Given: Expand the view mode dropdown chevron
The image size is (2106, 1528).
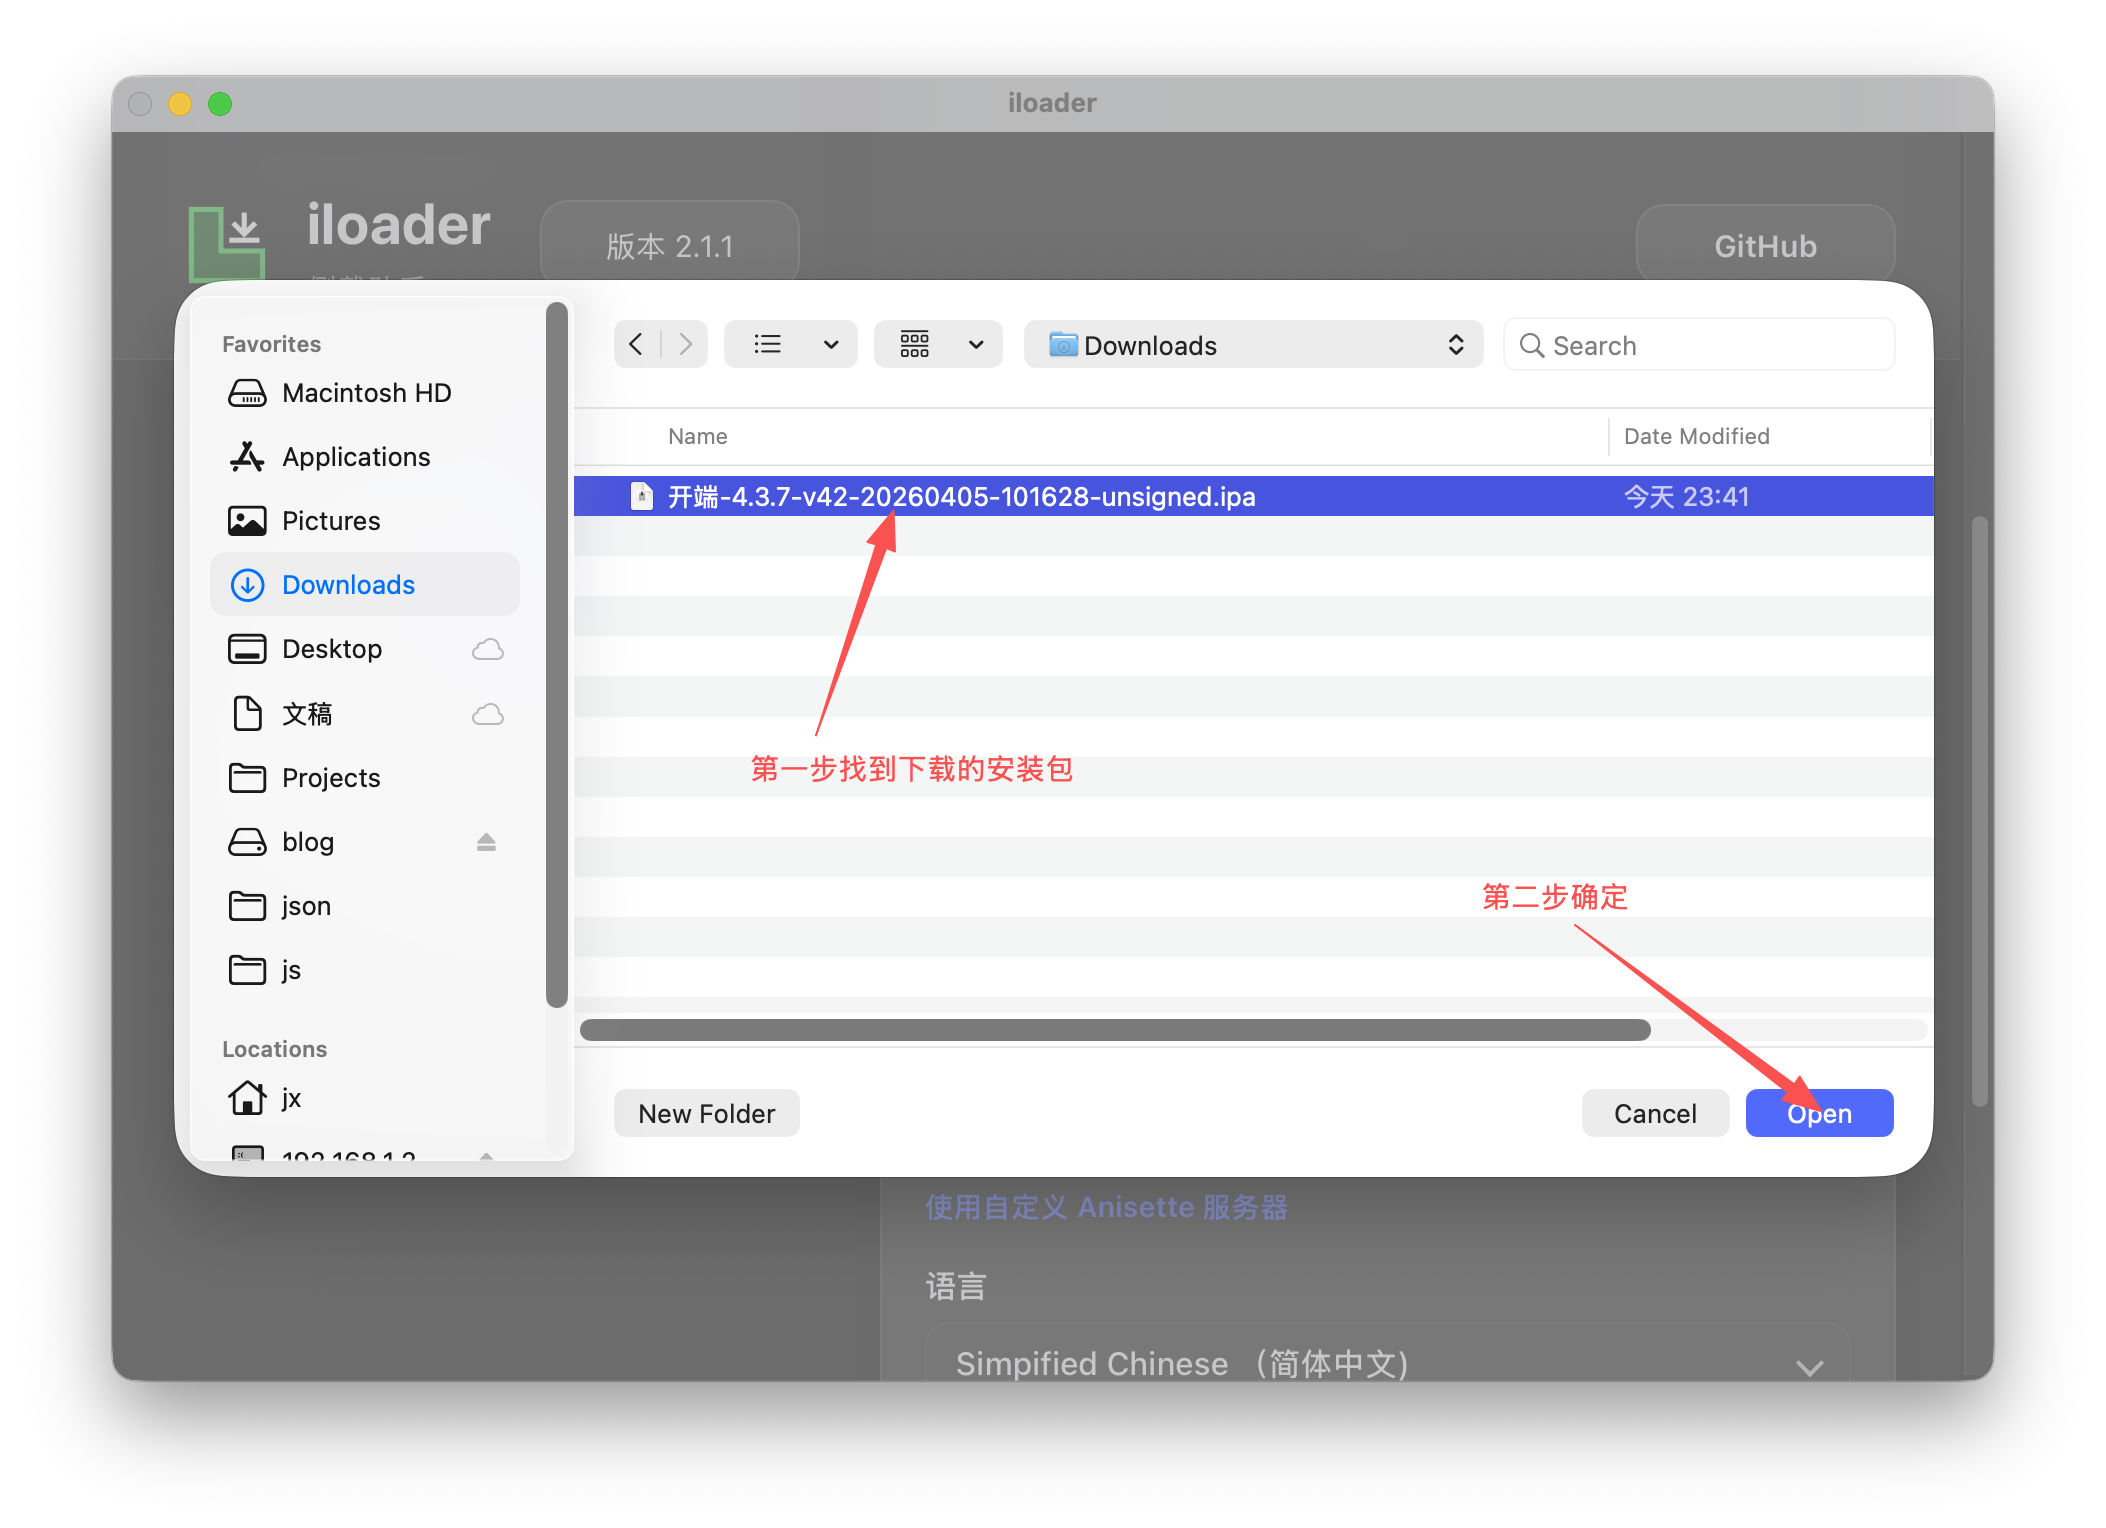Looking at the screenshot, I should click(x=831, y=345).
